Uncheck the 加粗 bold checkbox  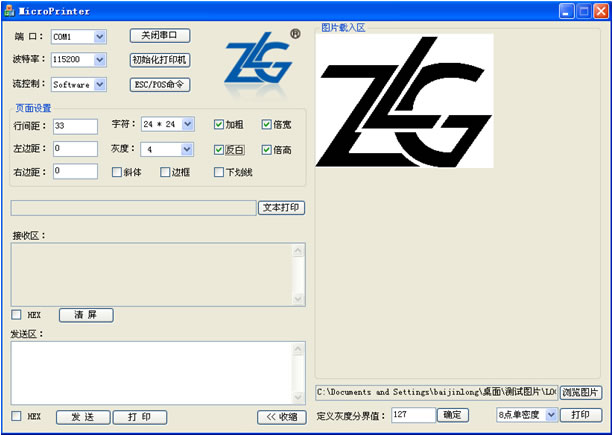click(x=219, y=125)
